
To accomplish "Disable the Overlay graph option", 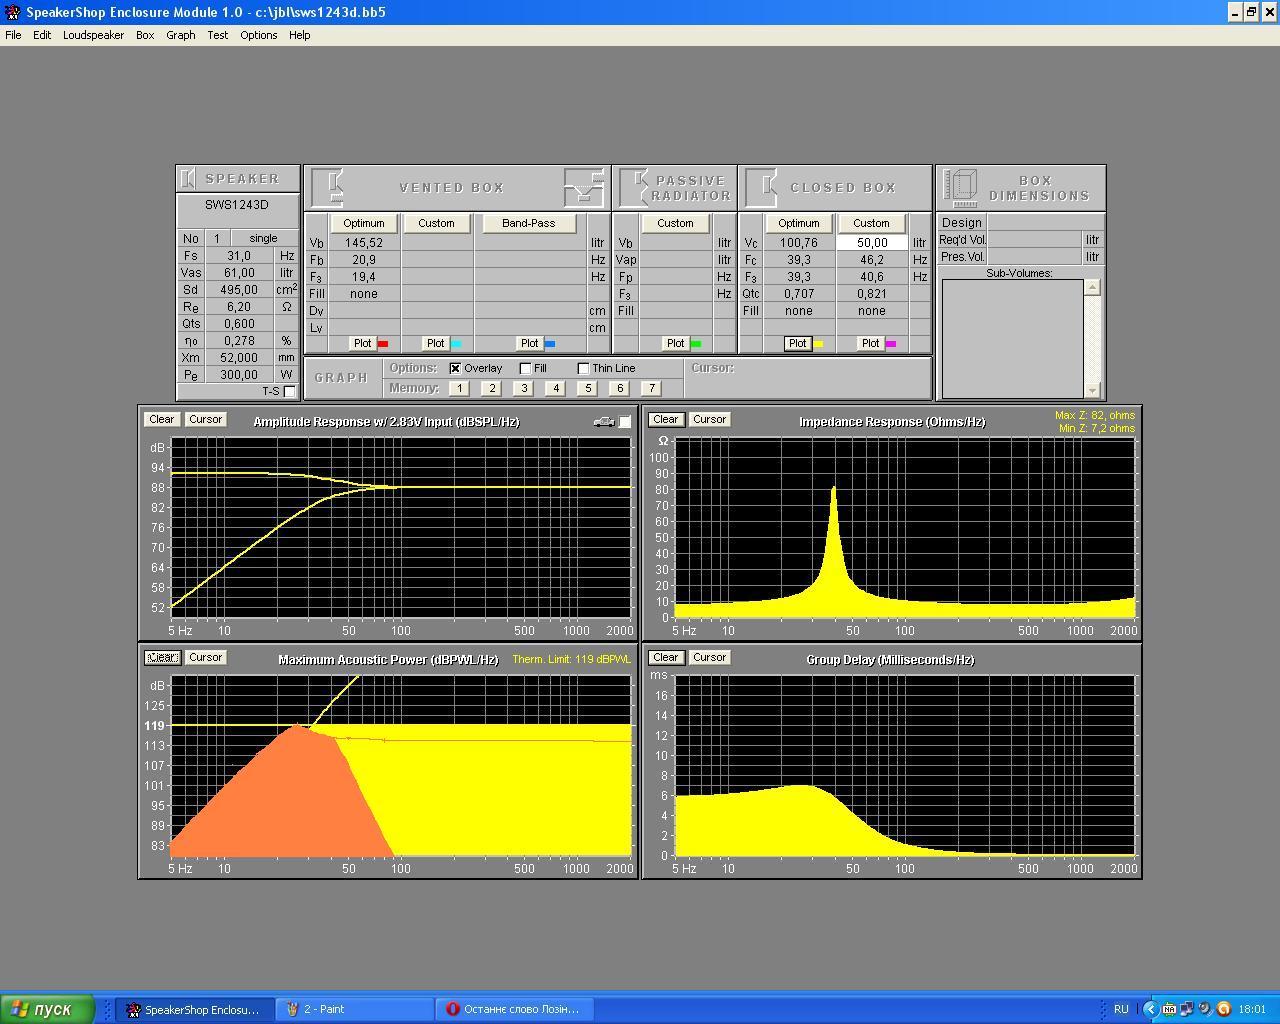I will coord(455,368).
